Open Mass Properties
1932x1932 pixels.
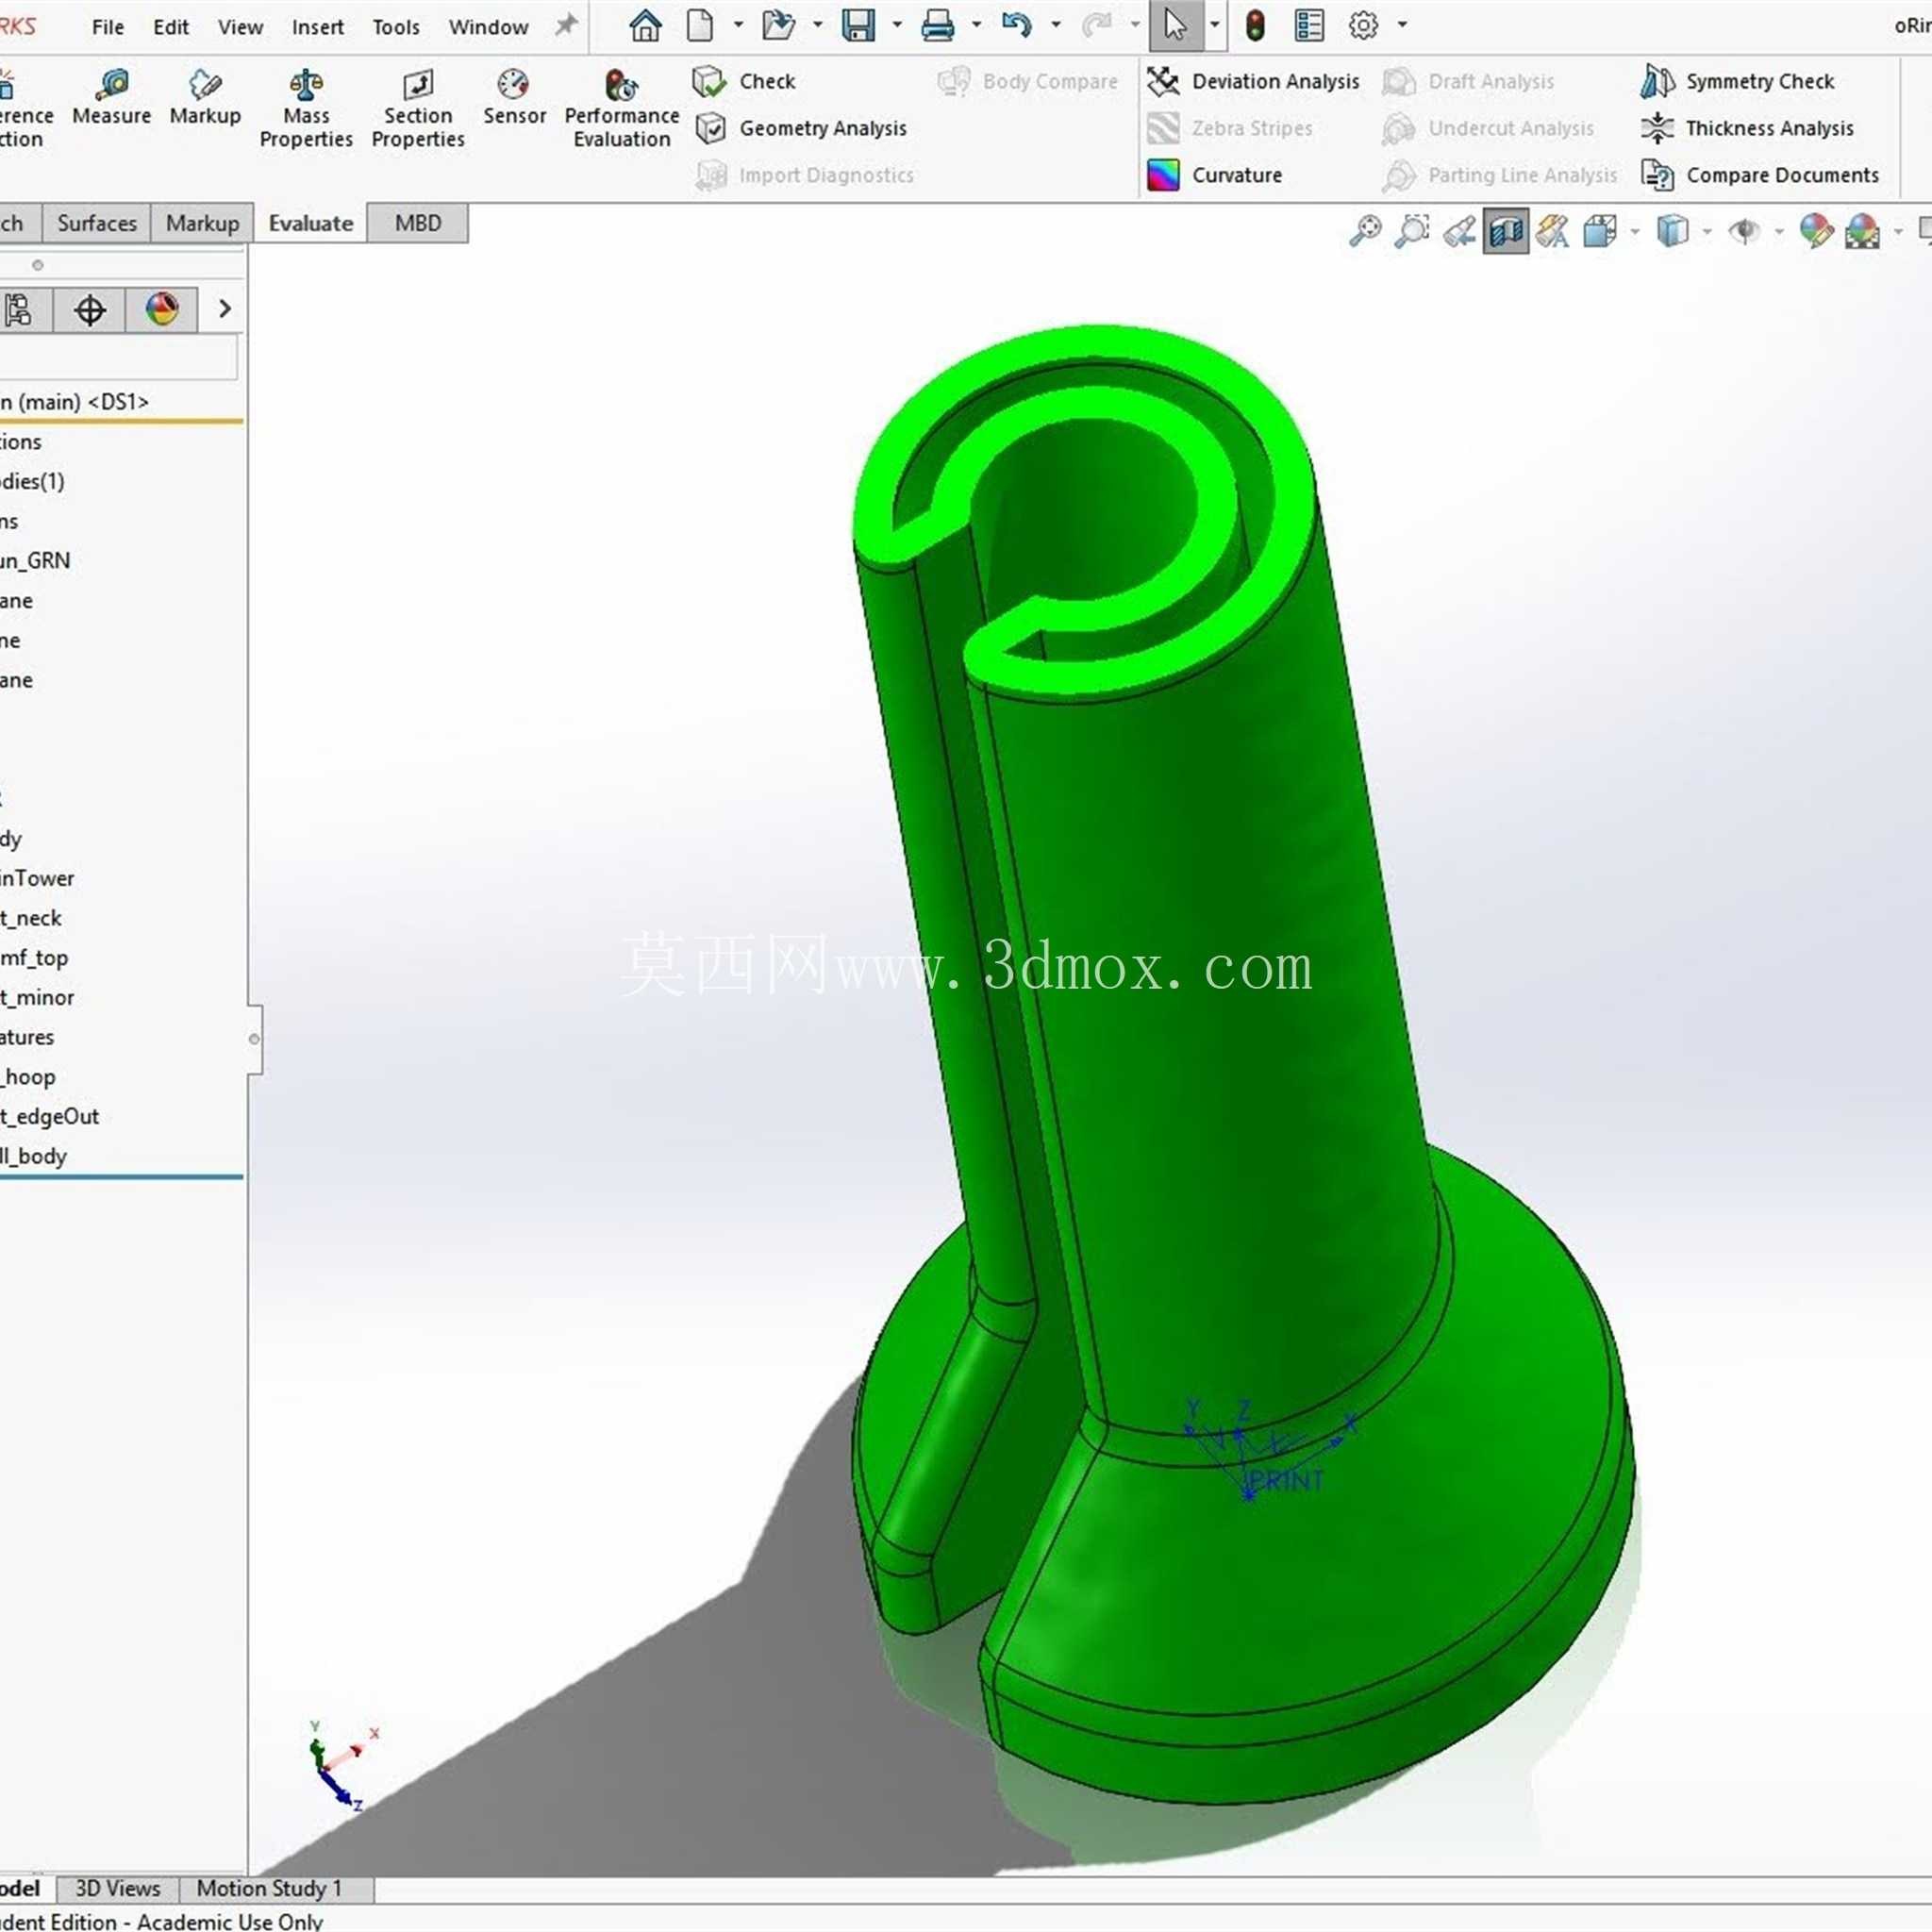pos(306,109)
